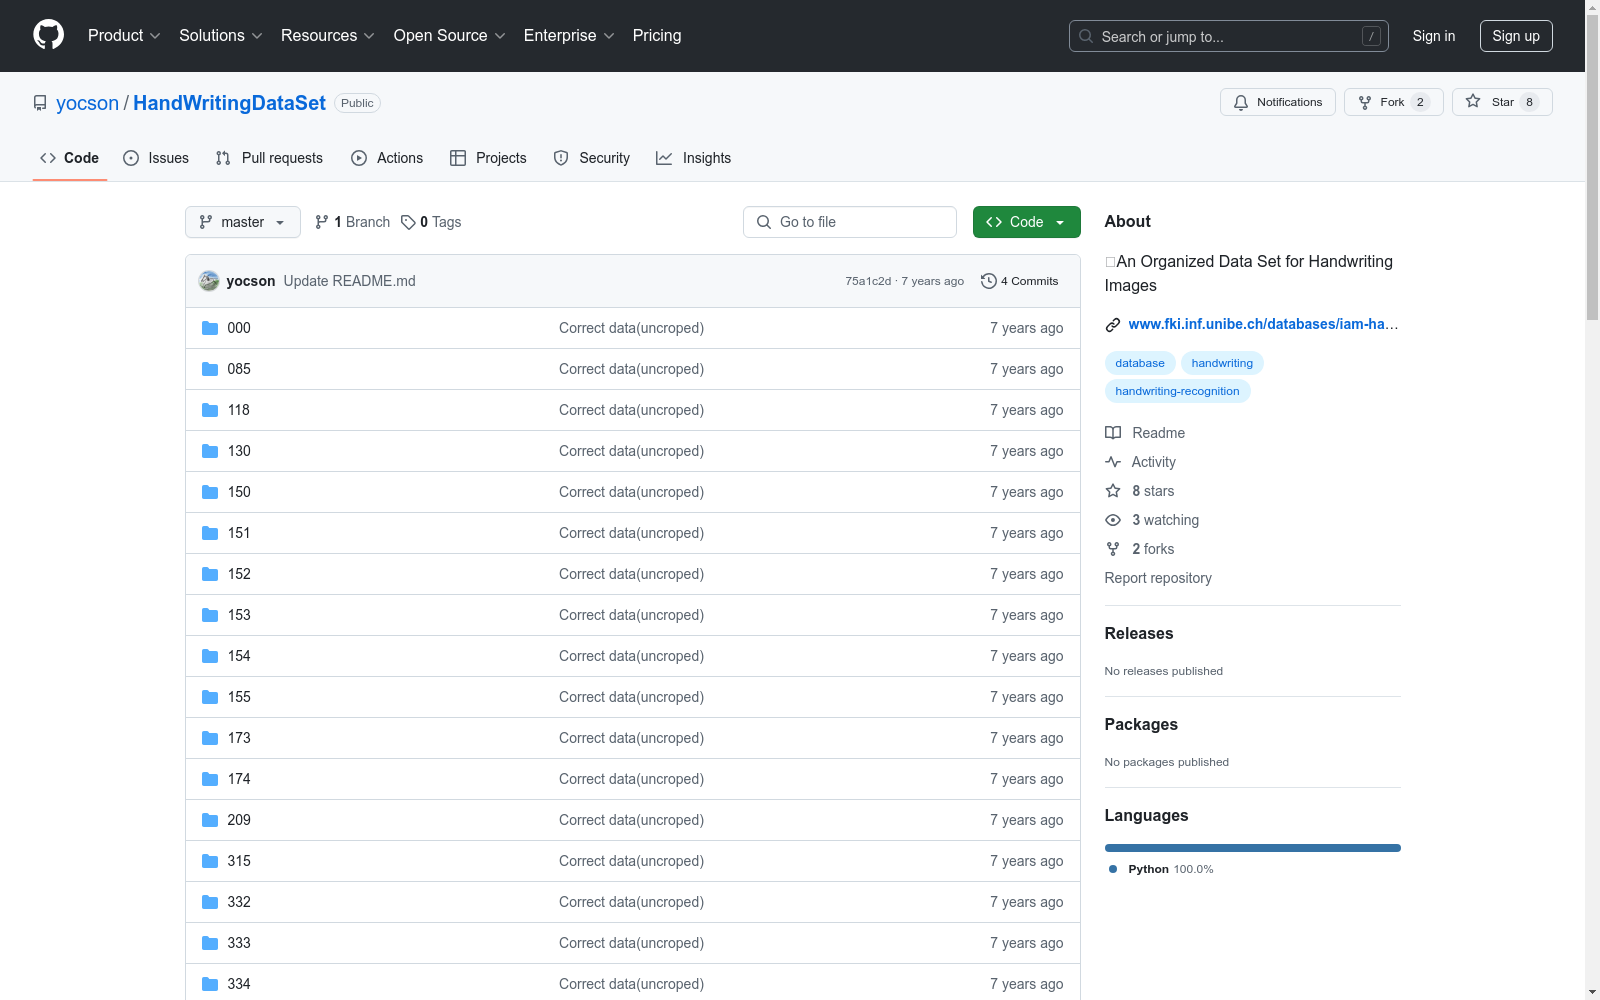The height and width of the screenshot is (1000, 1600).
Task: Expand the Enterprise menu
Action: point(569,35)
